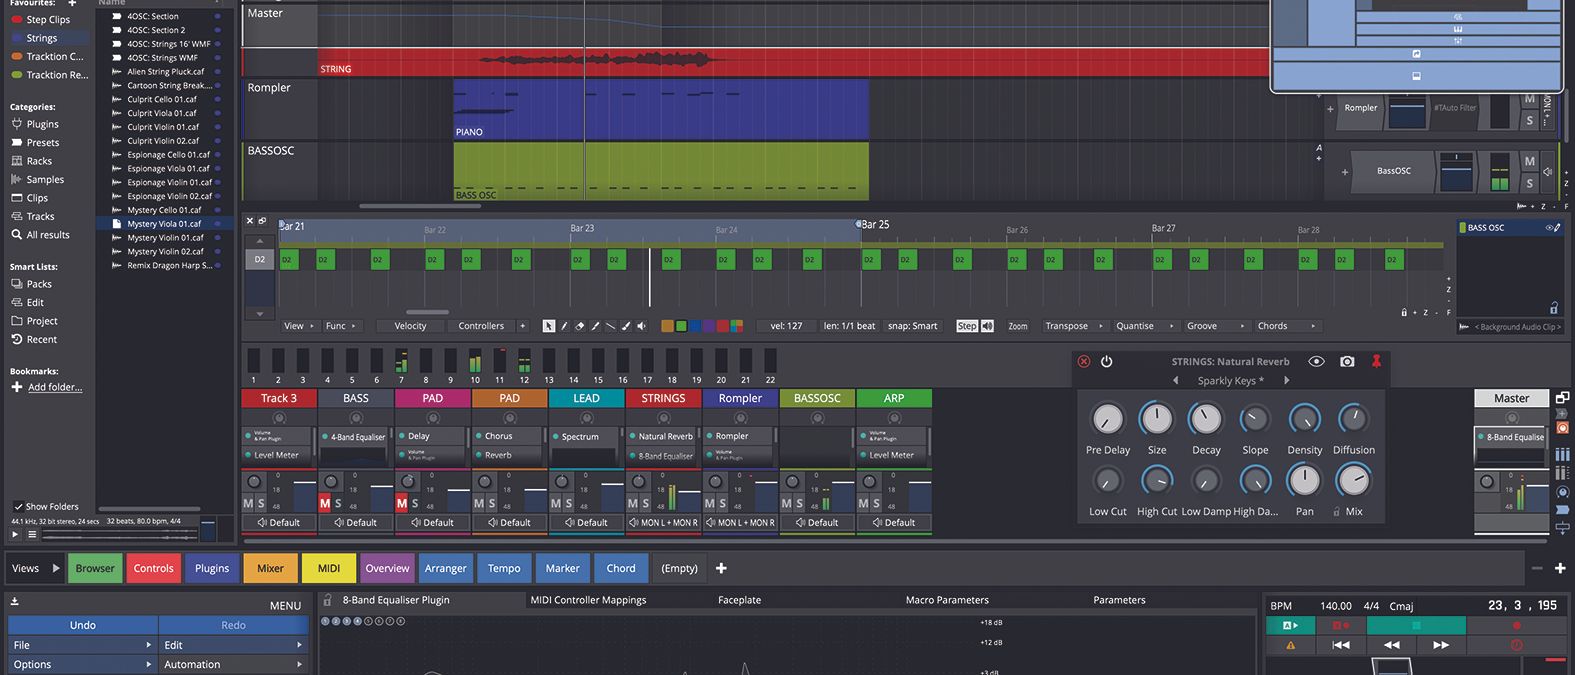Expand the Automation submenu
This screenshot has width=1575, height=675.
click(234, 664)
